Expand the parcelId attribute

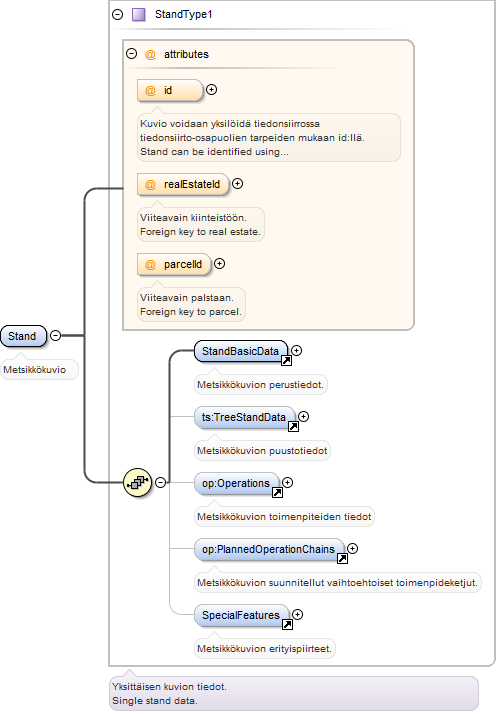pyautogui.click(x=220, y=264)
